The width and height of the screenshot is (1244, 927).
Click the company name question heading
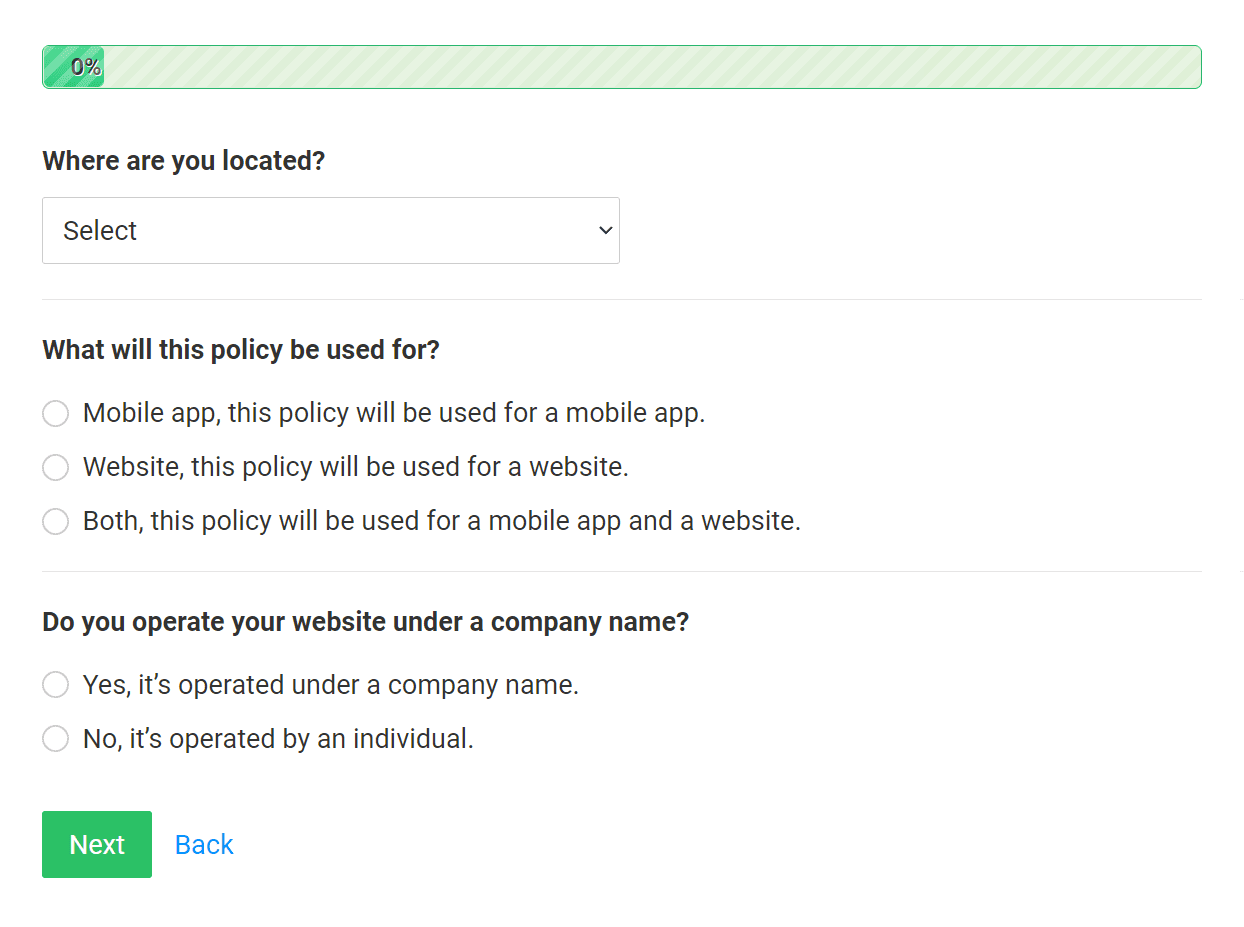pos(365,621)
